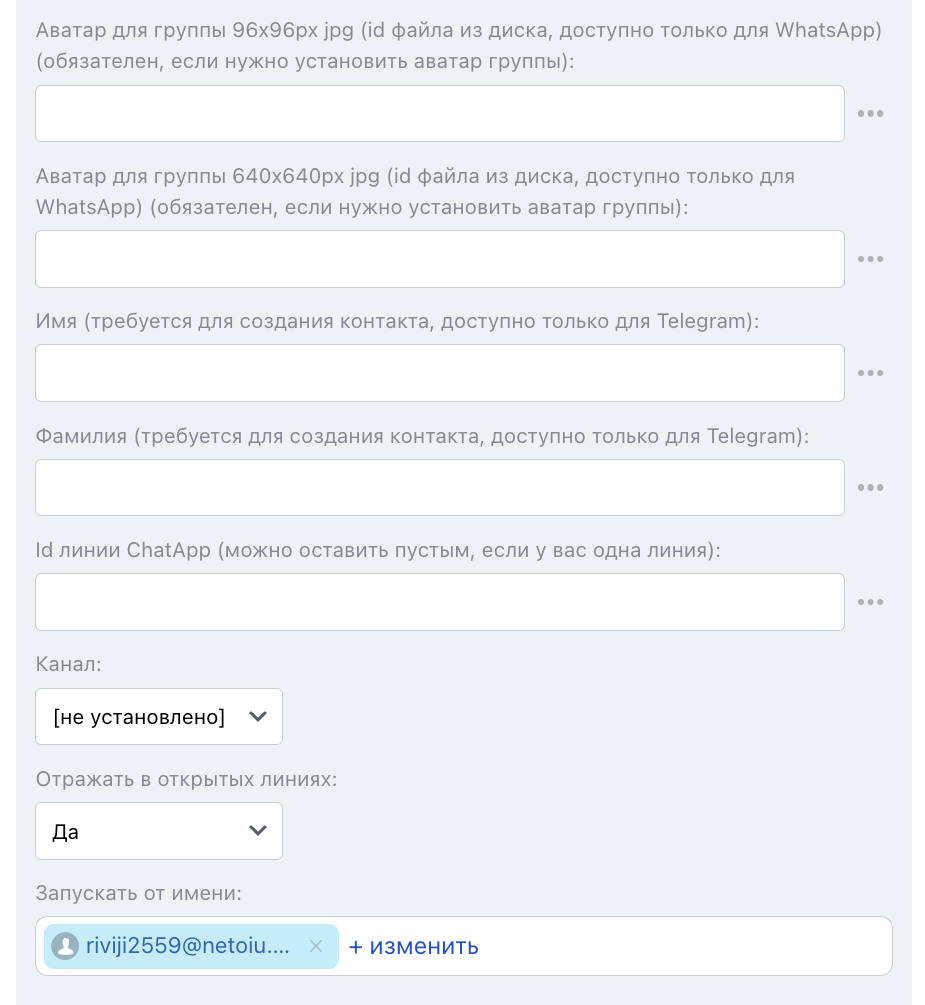Click empty space in Запускать от имени box
This screenshot has width=925, height=1005.
click(690, 946)
